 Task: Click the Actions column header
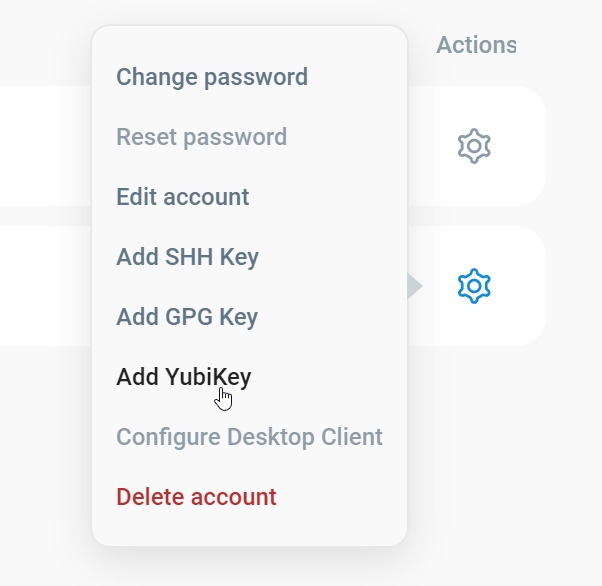click(x=476, y=45)
